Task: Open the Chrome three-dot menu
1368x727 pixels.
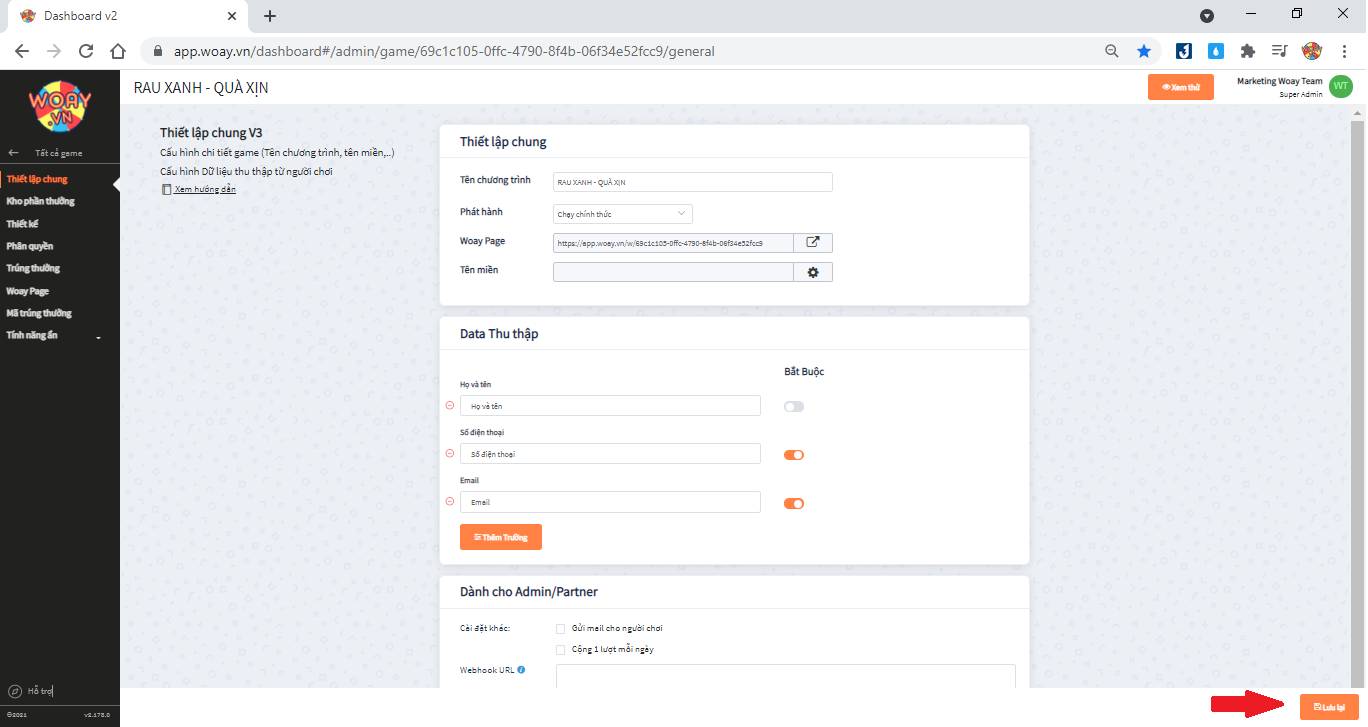Action: tap(1345, 51)
